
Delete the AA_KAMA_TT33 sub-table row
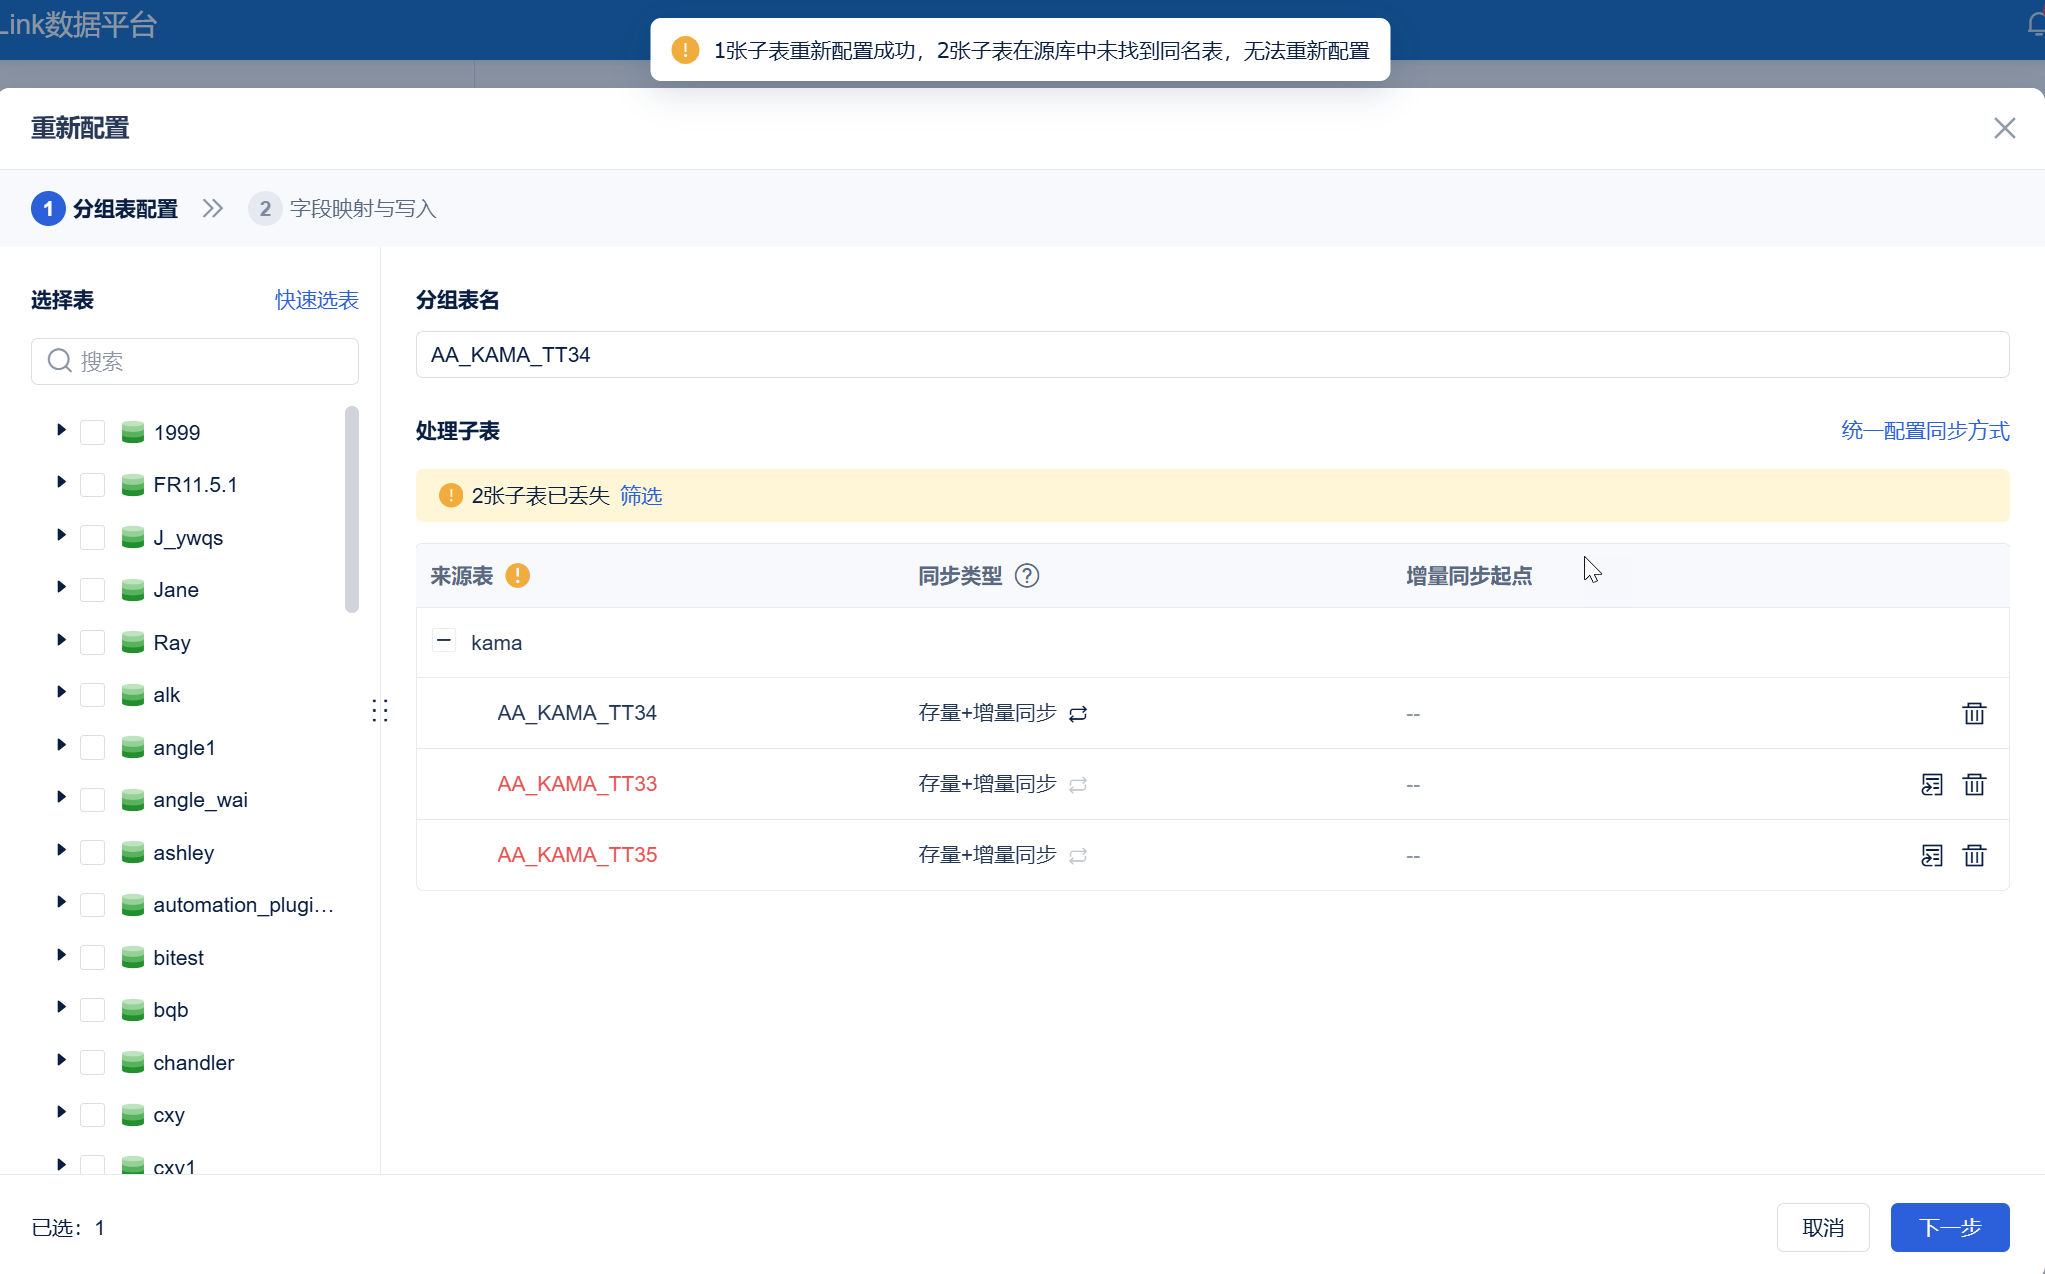click(1974, 784)
